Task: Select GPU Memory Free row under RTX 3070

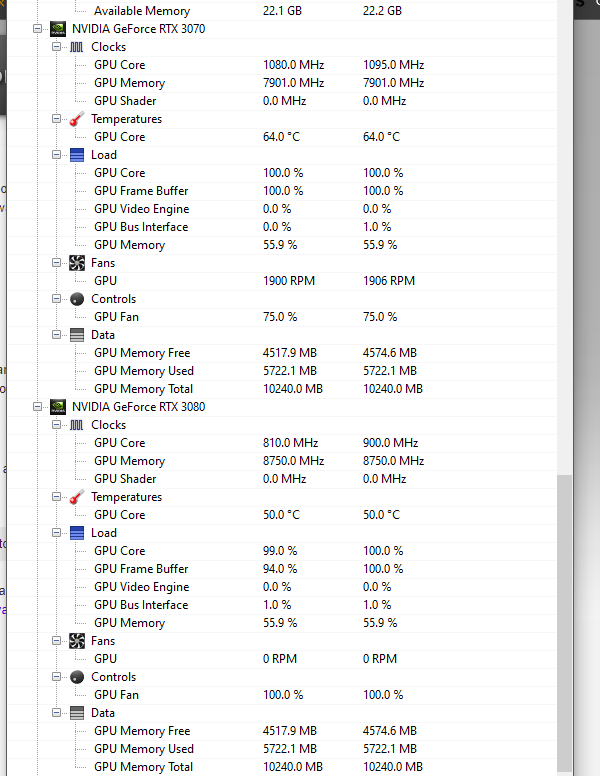Action: point(282,353)
